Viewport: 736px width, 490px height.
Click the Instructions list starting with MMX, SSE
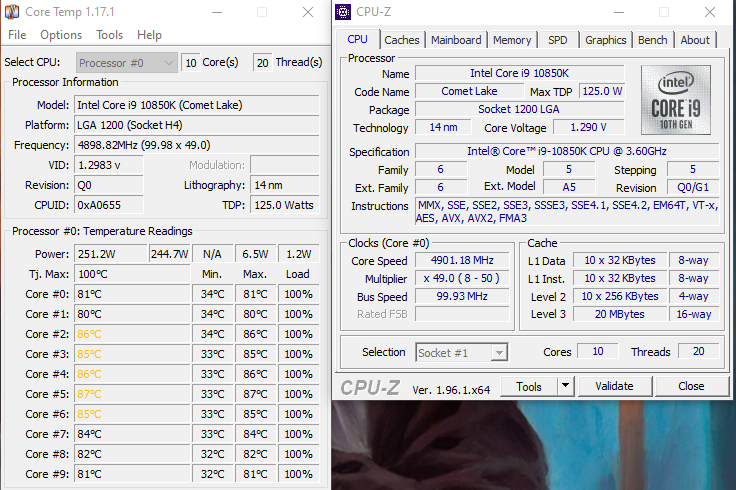(567, 212)
